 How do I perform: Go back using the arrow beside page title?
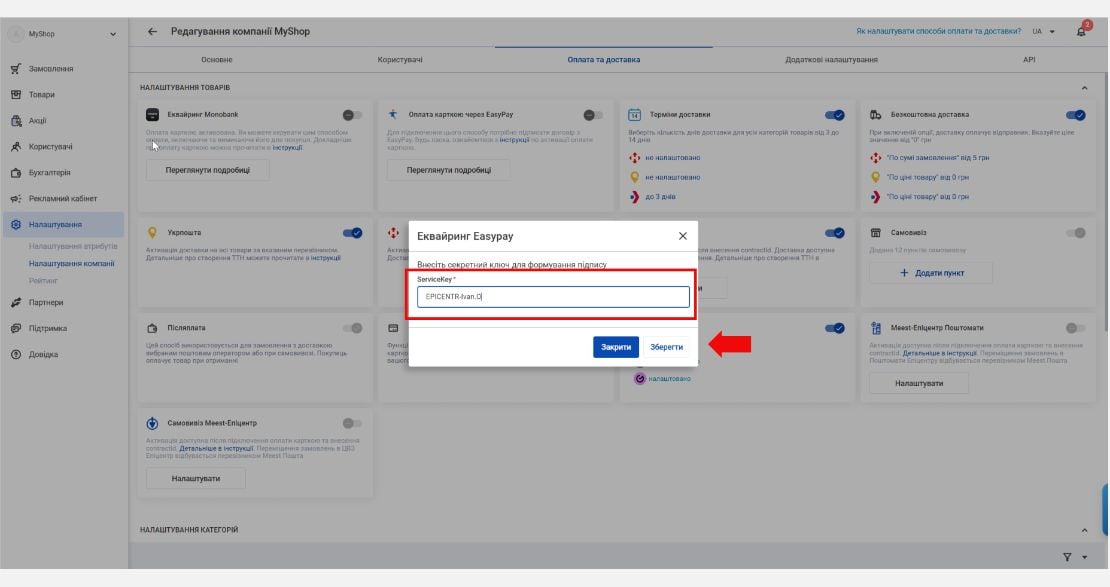click(x=152, y=31)
